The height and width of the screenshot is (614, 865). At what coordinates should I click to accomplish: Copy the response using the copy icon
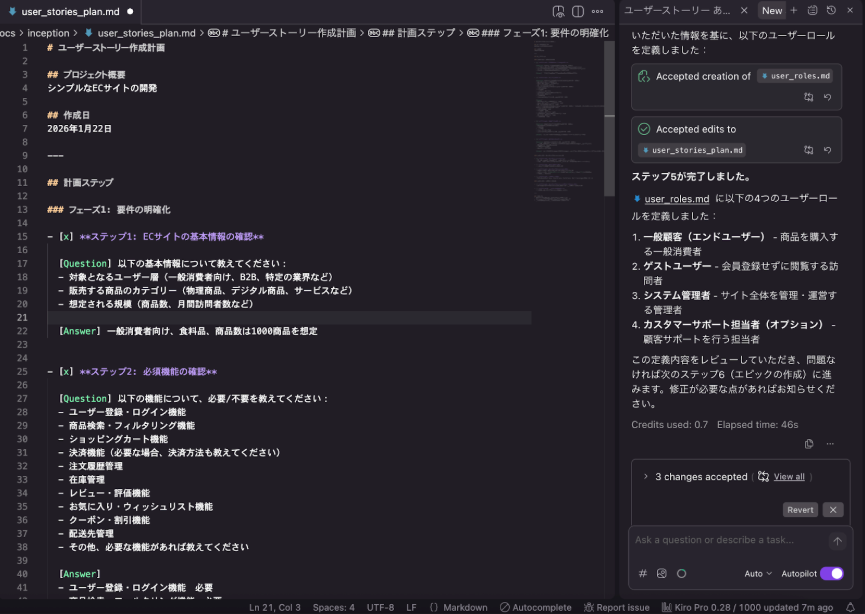[x=809, y=443]
